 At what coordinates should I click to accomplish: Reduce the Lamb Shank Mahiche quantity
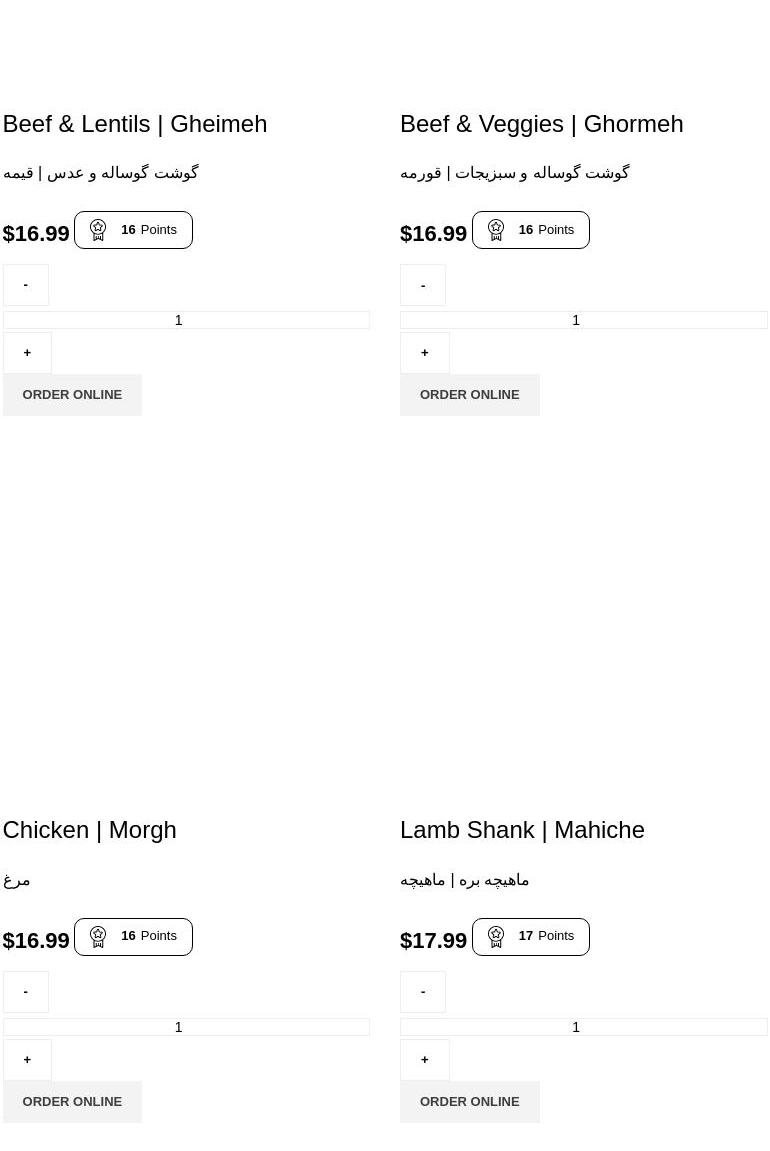(423, 992)
